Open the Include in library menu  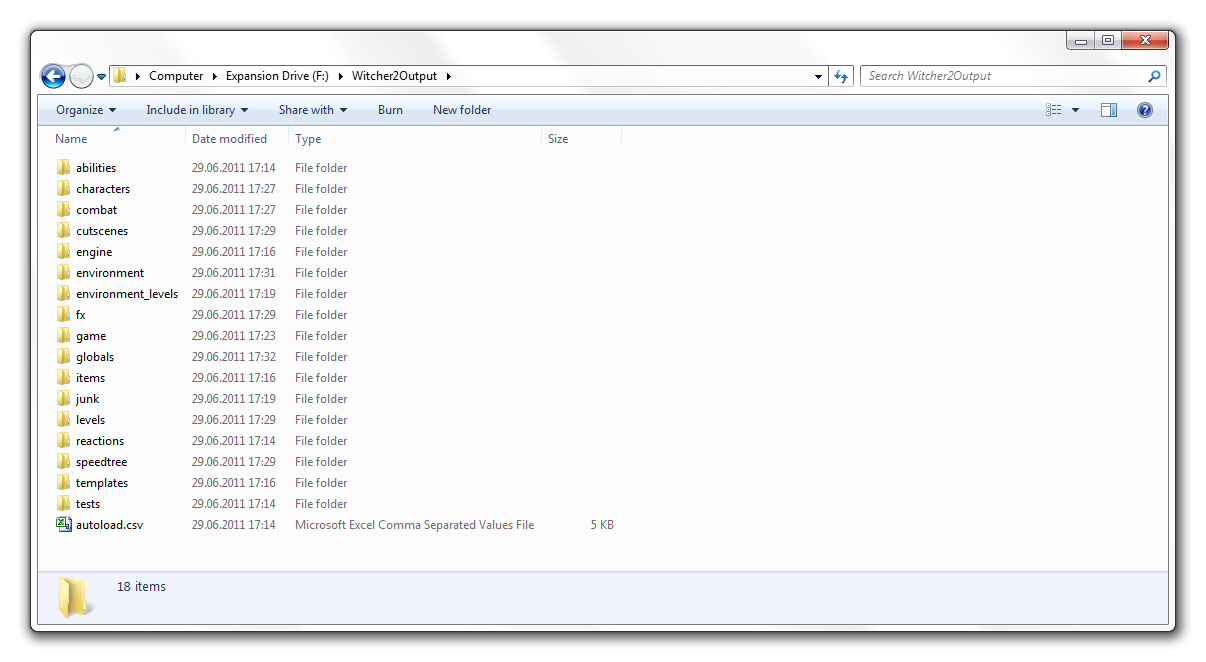(197, 110)
